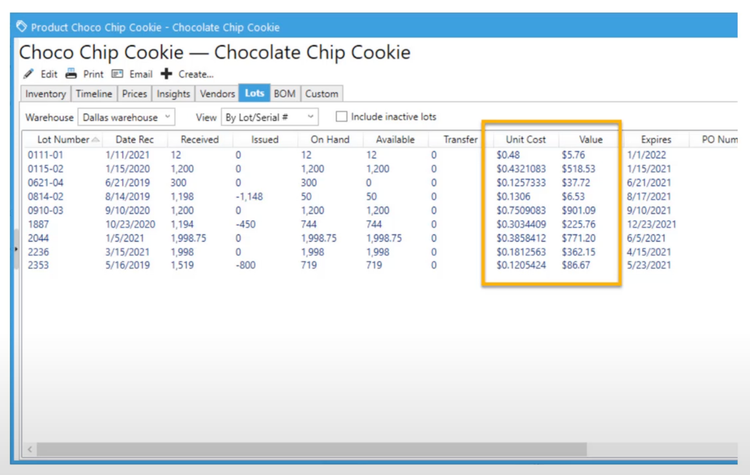Sort by the Transfer column header
The height and width of the screenshot is (475, 750).
point(460,140)
